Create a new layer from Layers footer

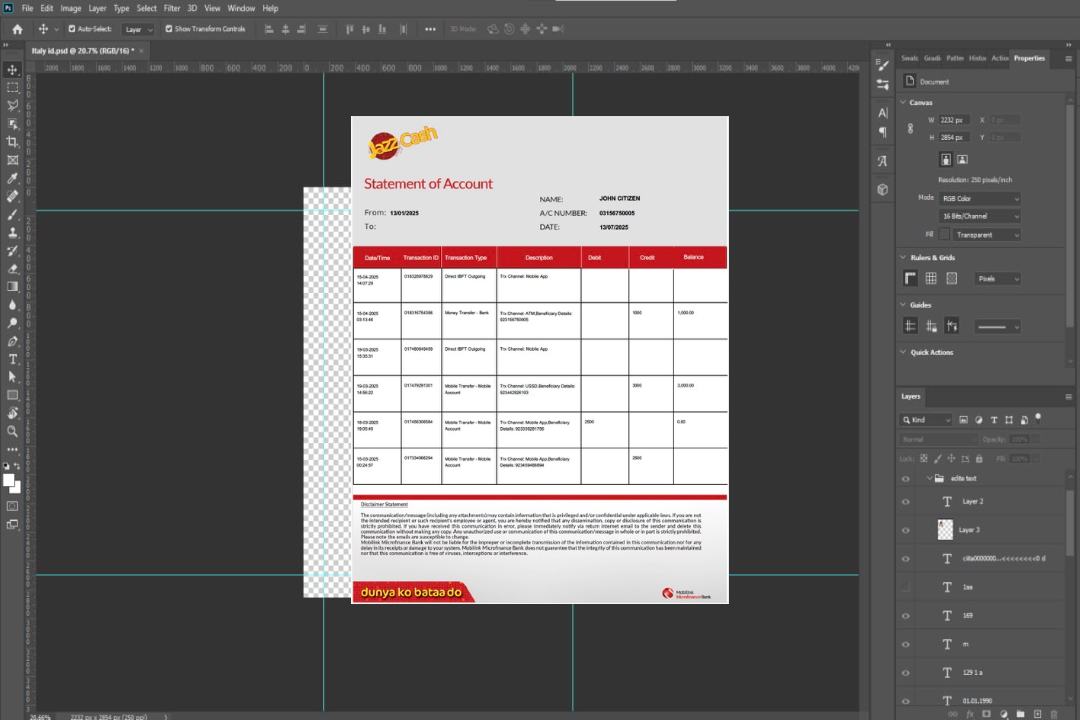tap(1037, 714)
